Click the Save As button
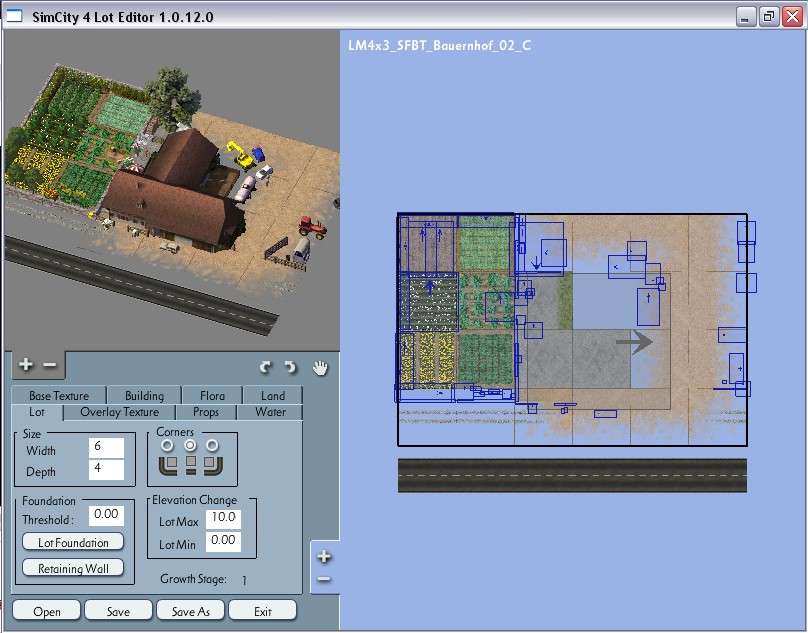Screen dimensions: 808x633 pos(190,611)
